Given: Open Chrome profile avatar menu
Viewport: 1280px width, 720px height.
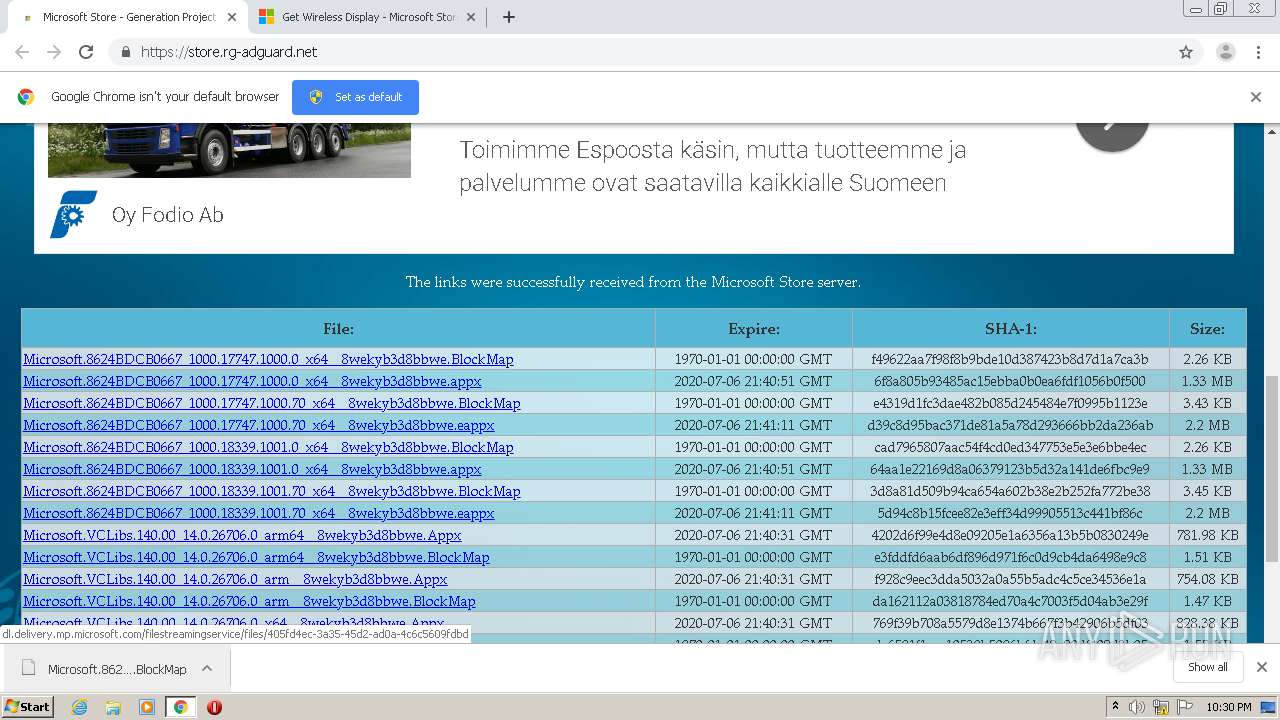Looking at the screenshot, I should [1225, 52].
